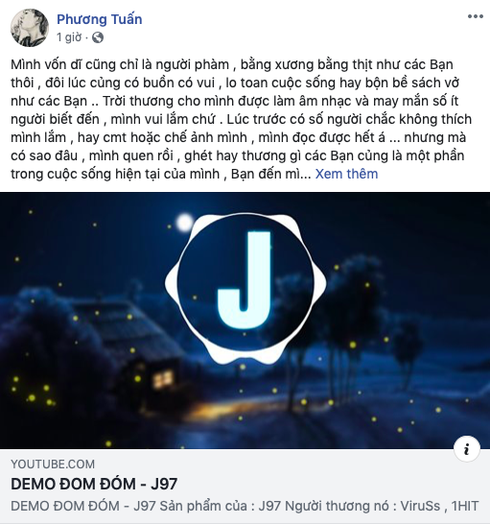Click the round info icon on preview

(467, 449)
